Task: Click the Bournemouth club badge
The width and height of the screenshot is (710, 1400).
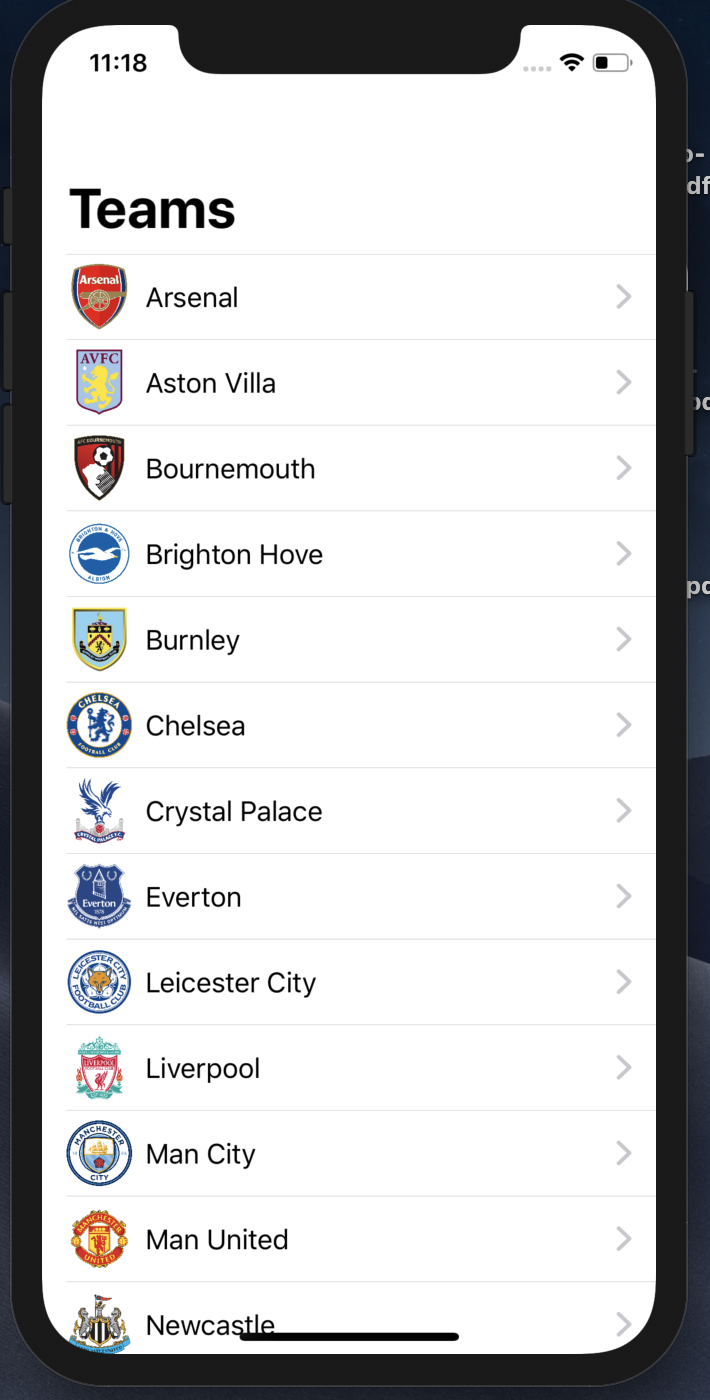Action: pos(99,468)
